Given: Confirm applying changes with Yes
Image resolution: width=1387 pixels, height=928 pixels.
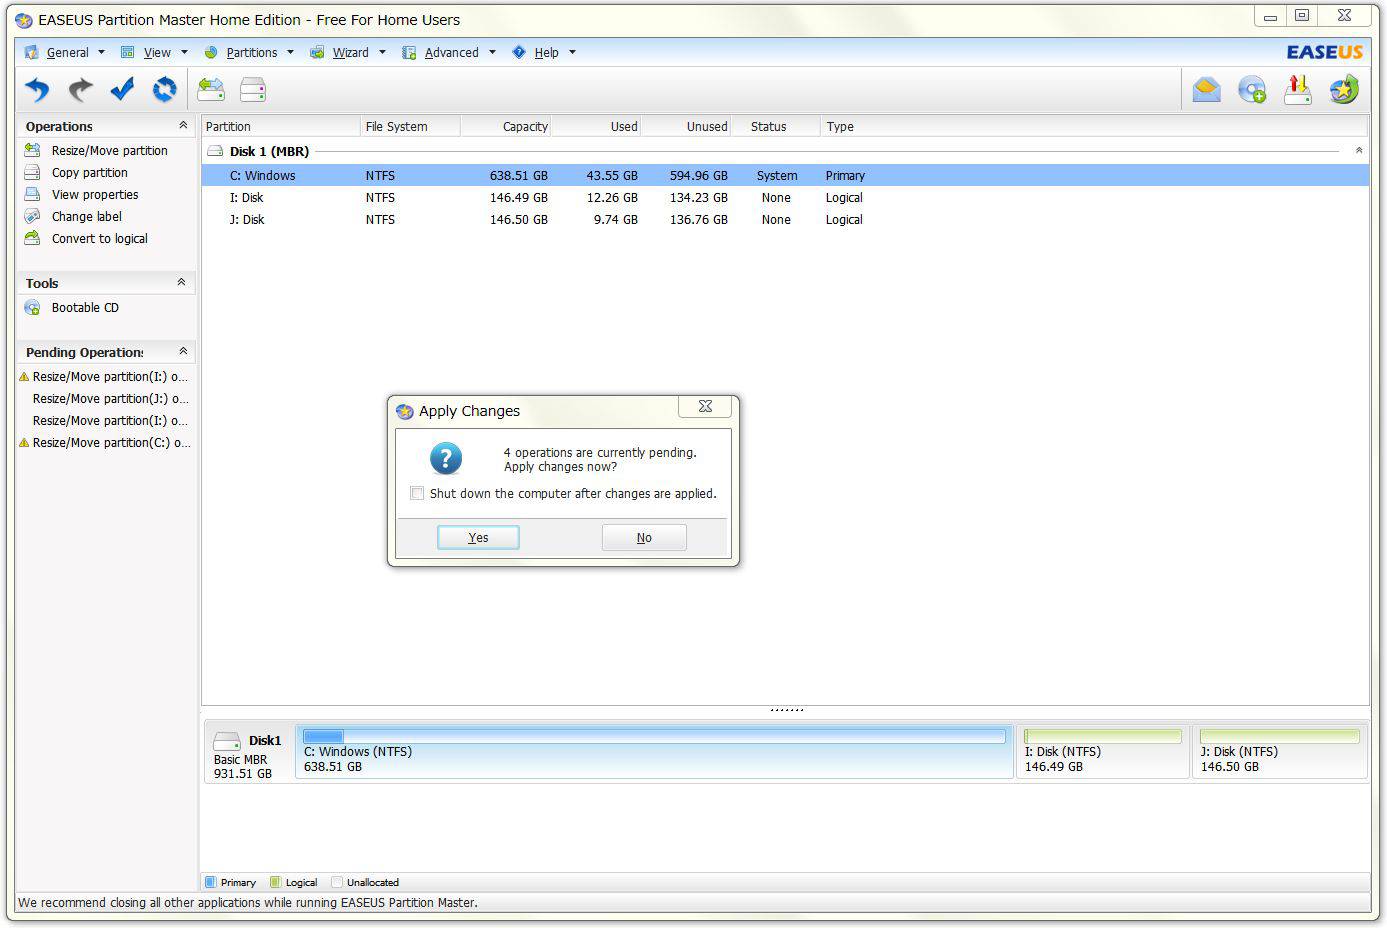Looking at the screenshot, I should tap(478, 537).
